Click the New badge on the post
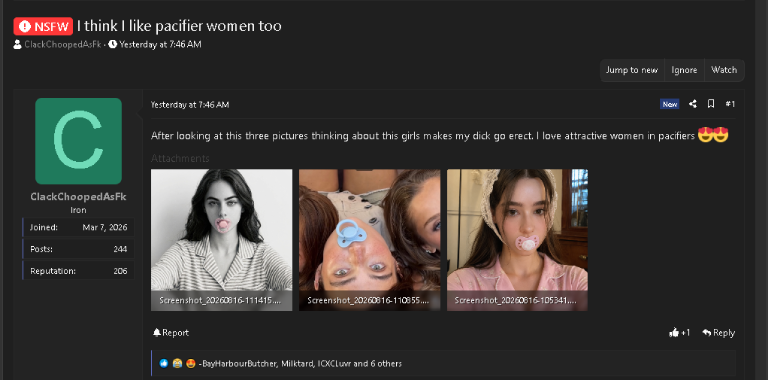The height and width of the screenshot is (380, 768). coord(670,104)
